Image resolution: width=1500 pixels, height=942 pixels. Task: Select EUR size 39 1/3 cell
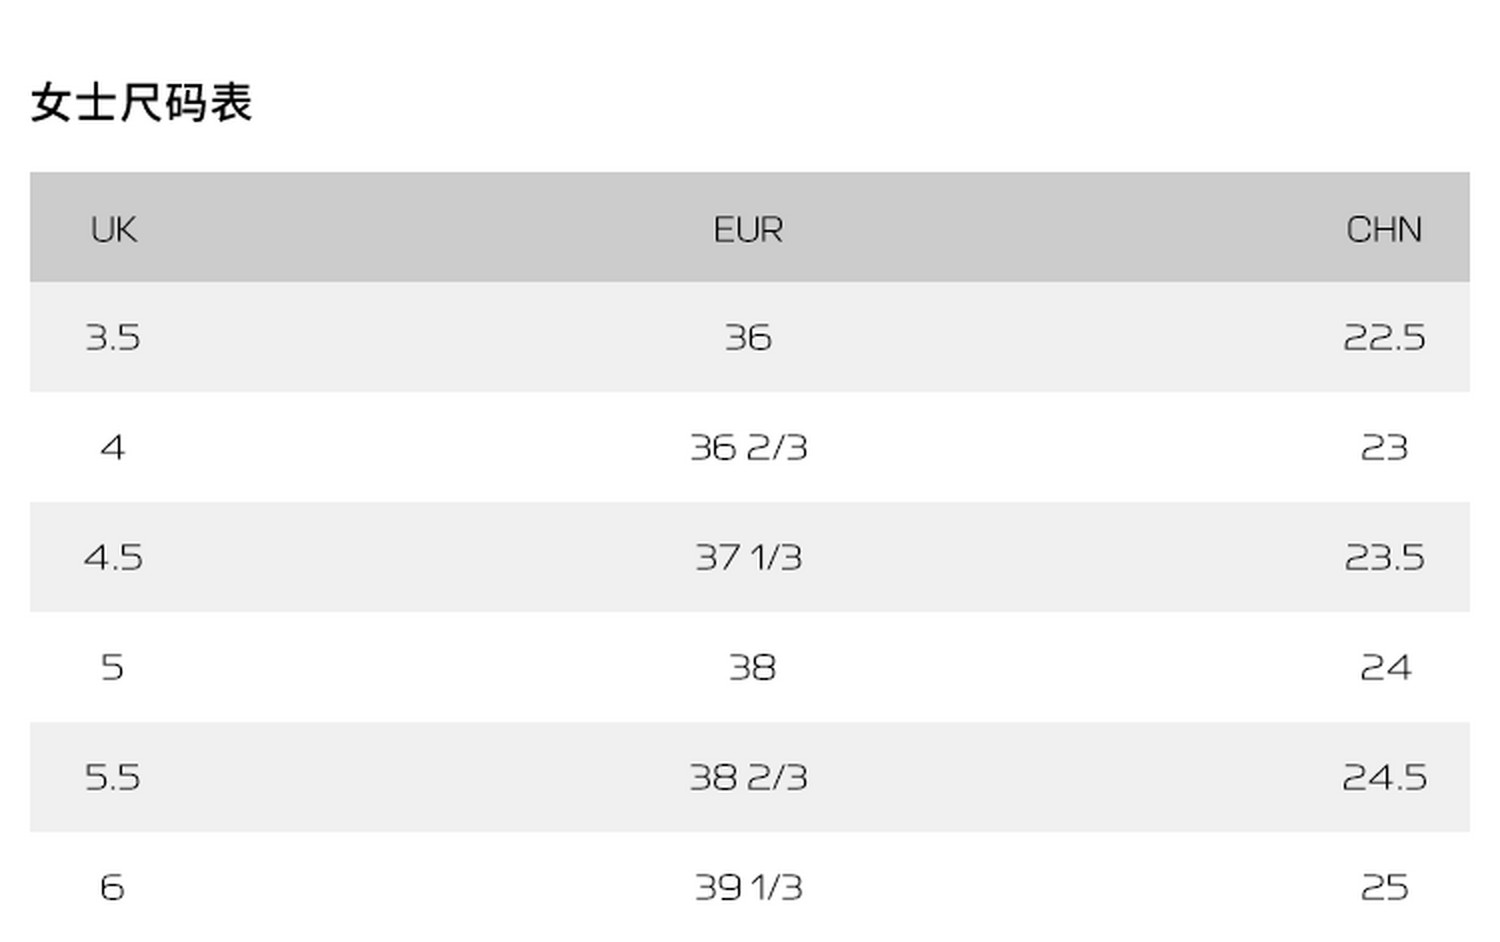click(x=748, y=888)
